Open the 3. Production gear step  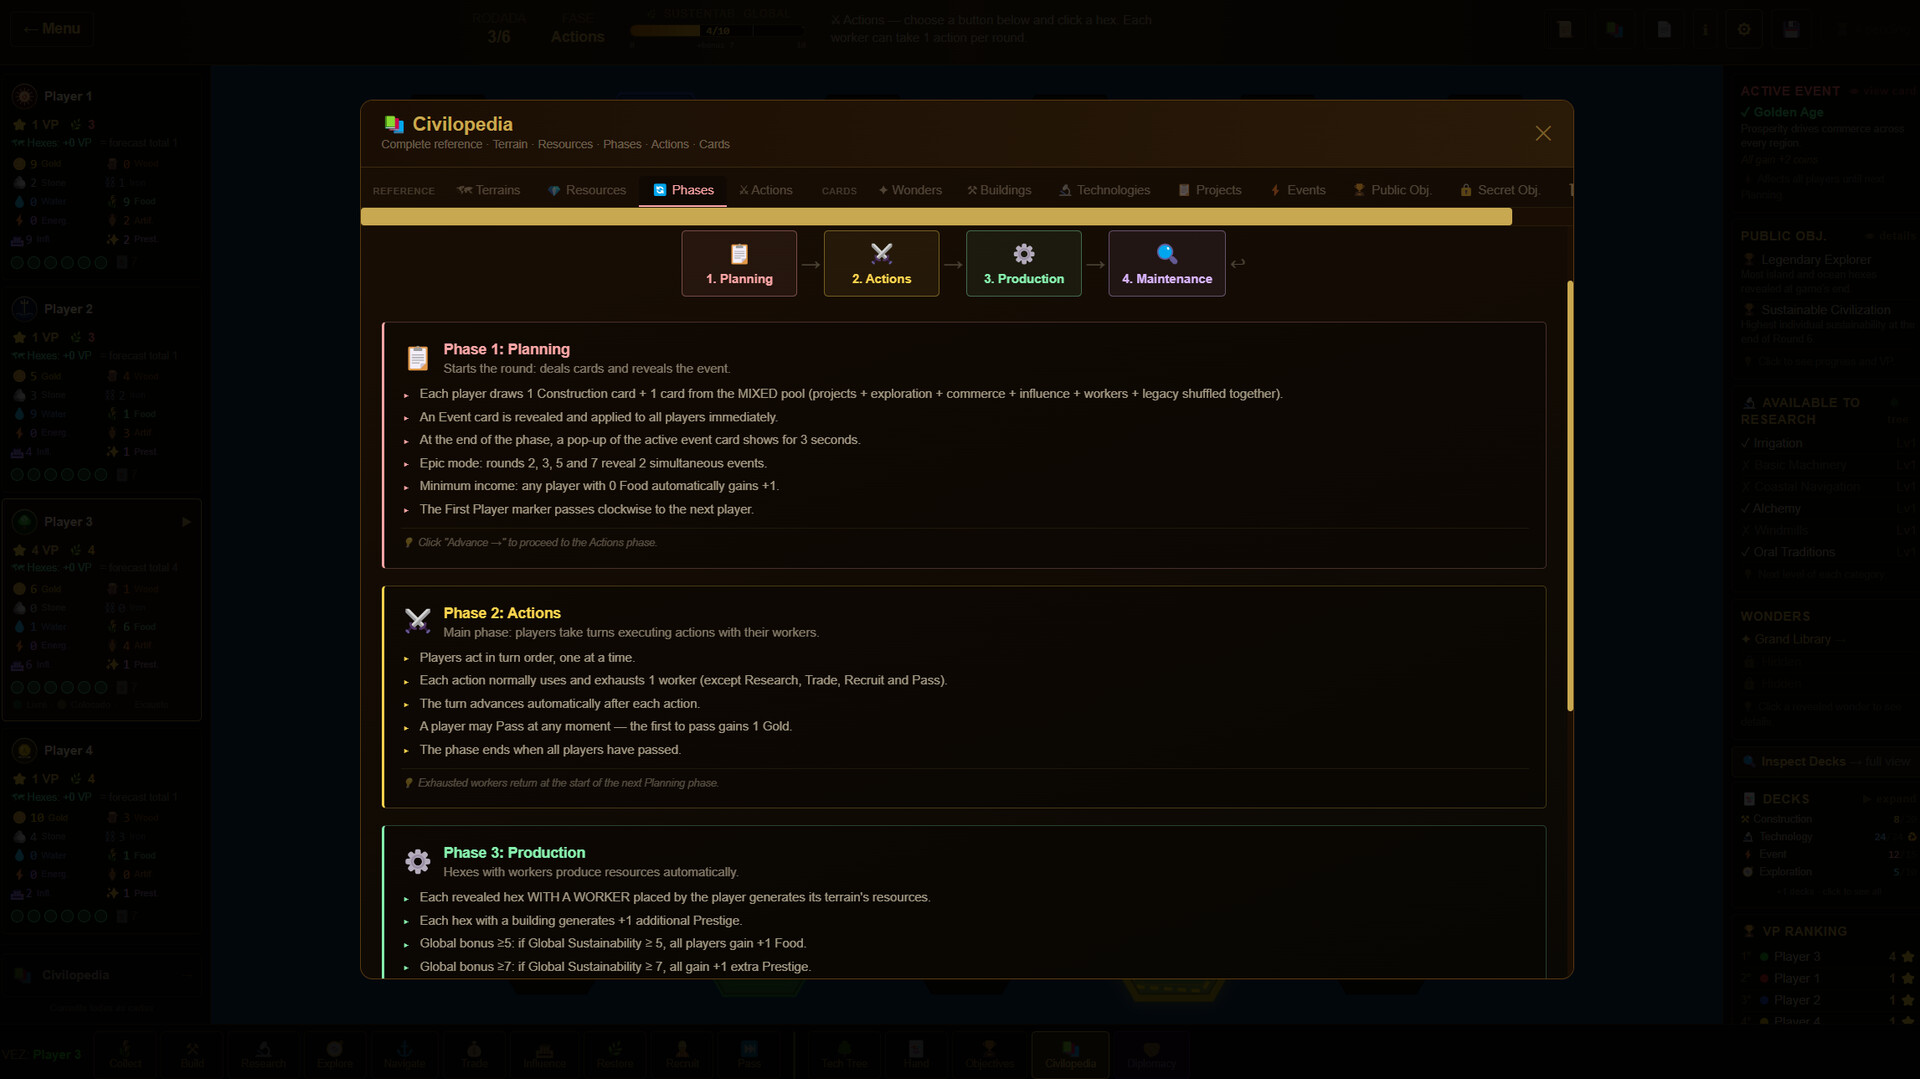pyautogui.click(x=1023, y=264)
